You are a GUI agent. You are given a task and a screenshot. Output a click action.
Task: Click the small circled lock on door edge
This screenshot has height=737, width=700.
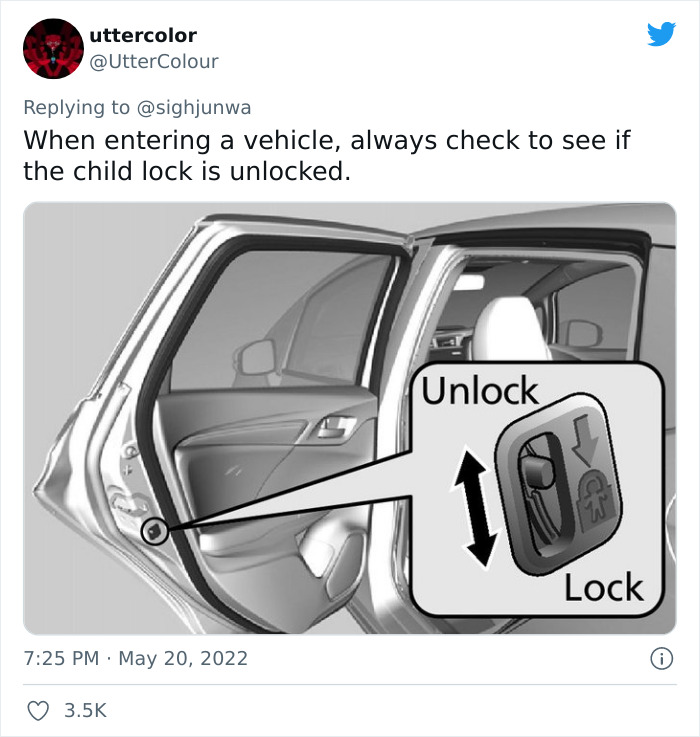click(x=155, y=532)
